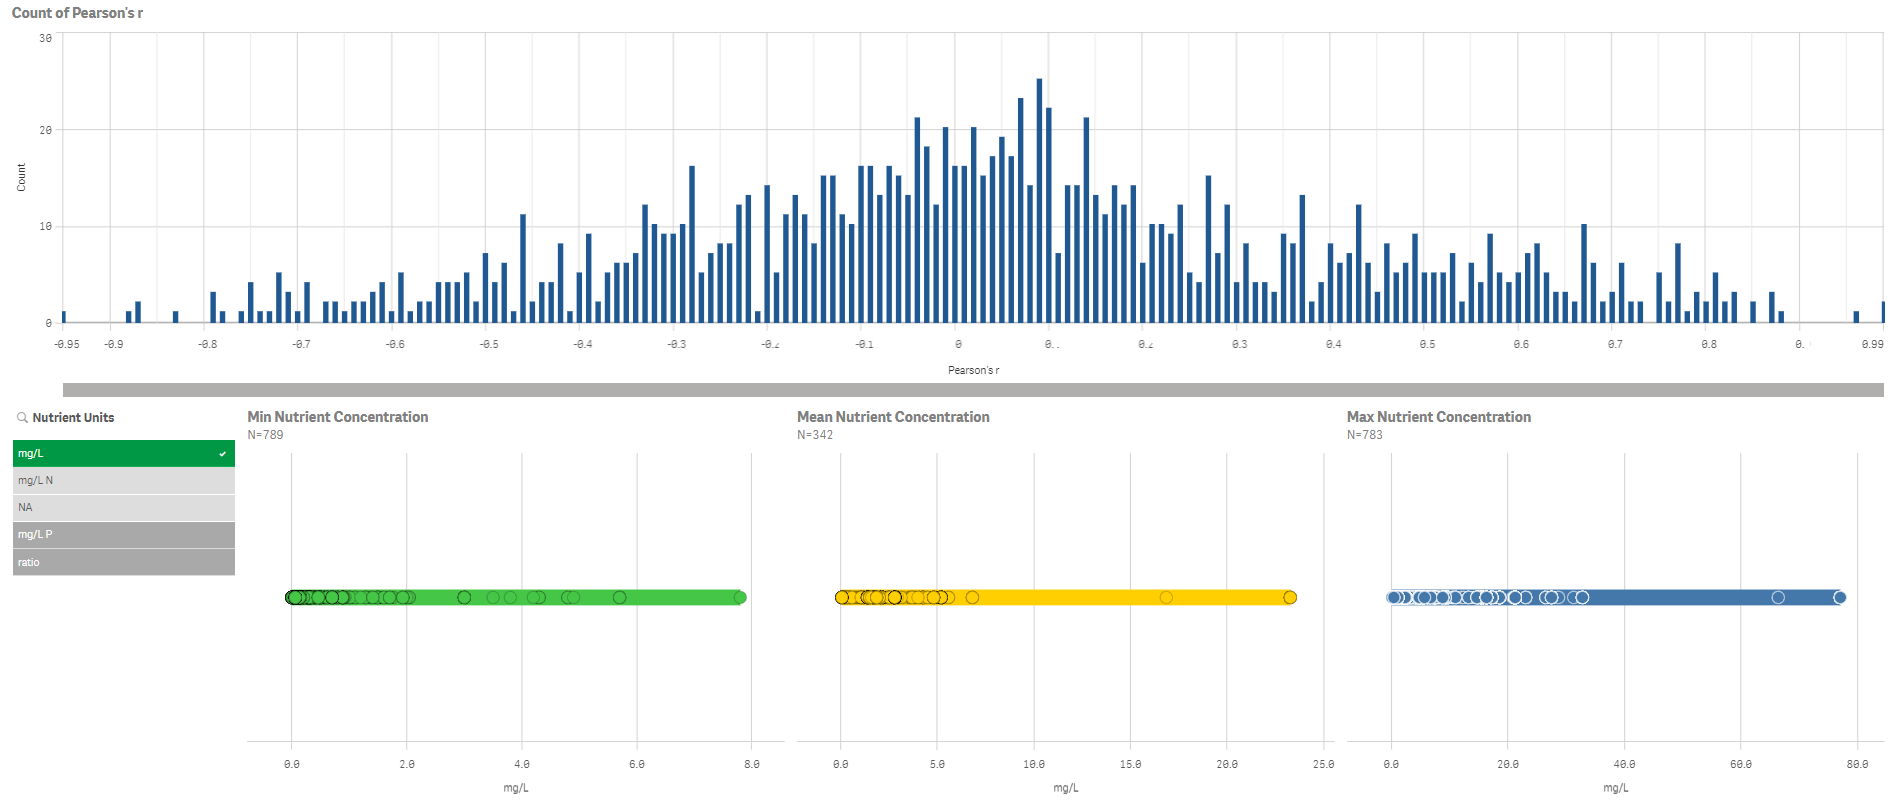
Task: Click the green point near 3.0 mg/L
Action: coord(464,598)
